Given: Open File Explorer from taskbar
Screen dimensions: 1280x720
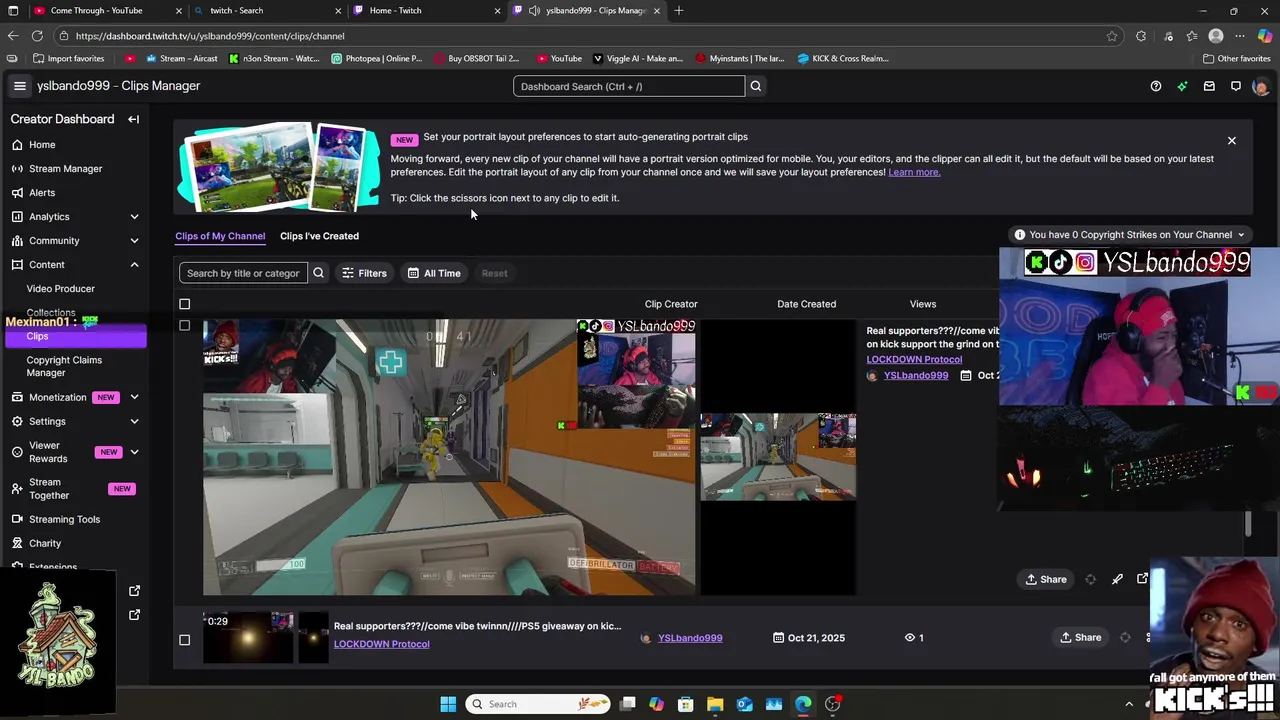Looking at the screenshot, I should point(715,704).
